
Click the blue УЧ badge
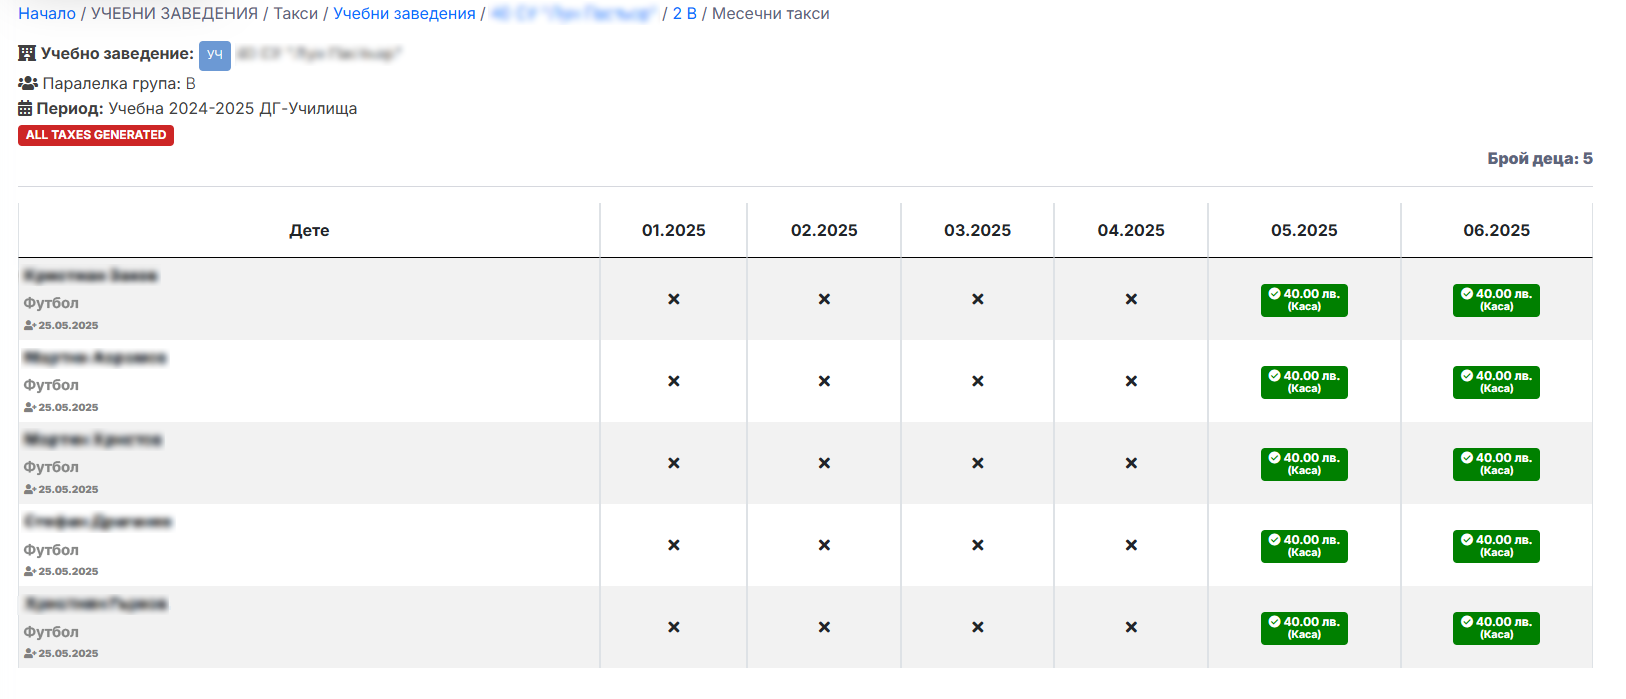(x=215, y=55)
